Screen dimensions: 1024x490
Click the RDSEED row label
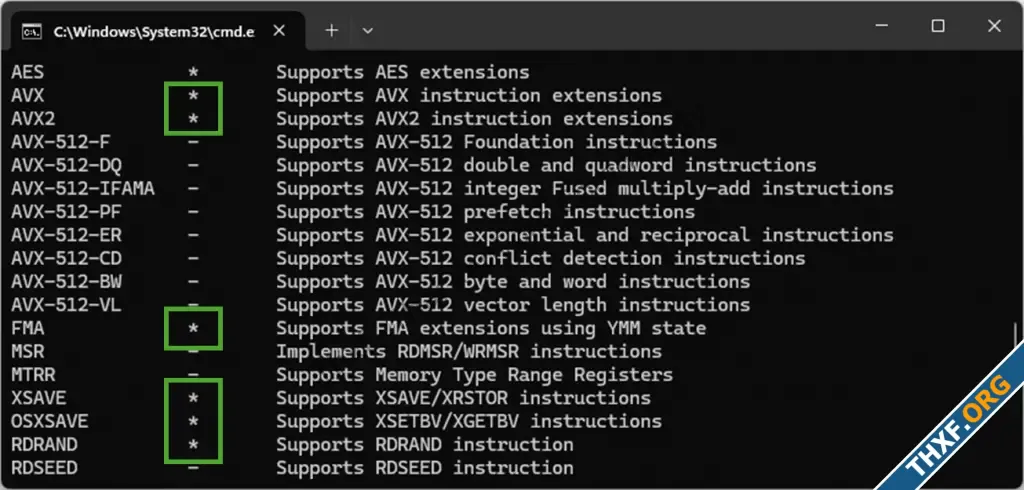(x=44, y=468)
